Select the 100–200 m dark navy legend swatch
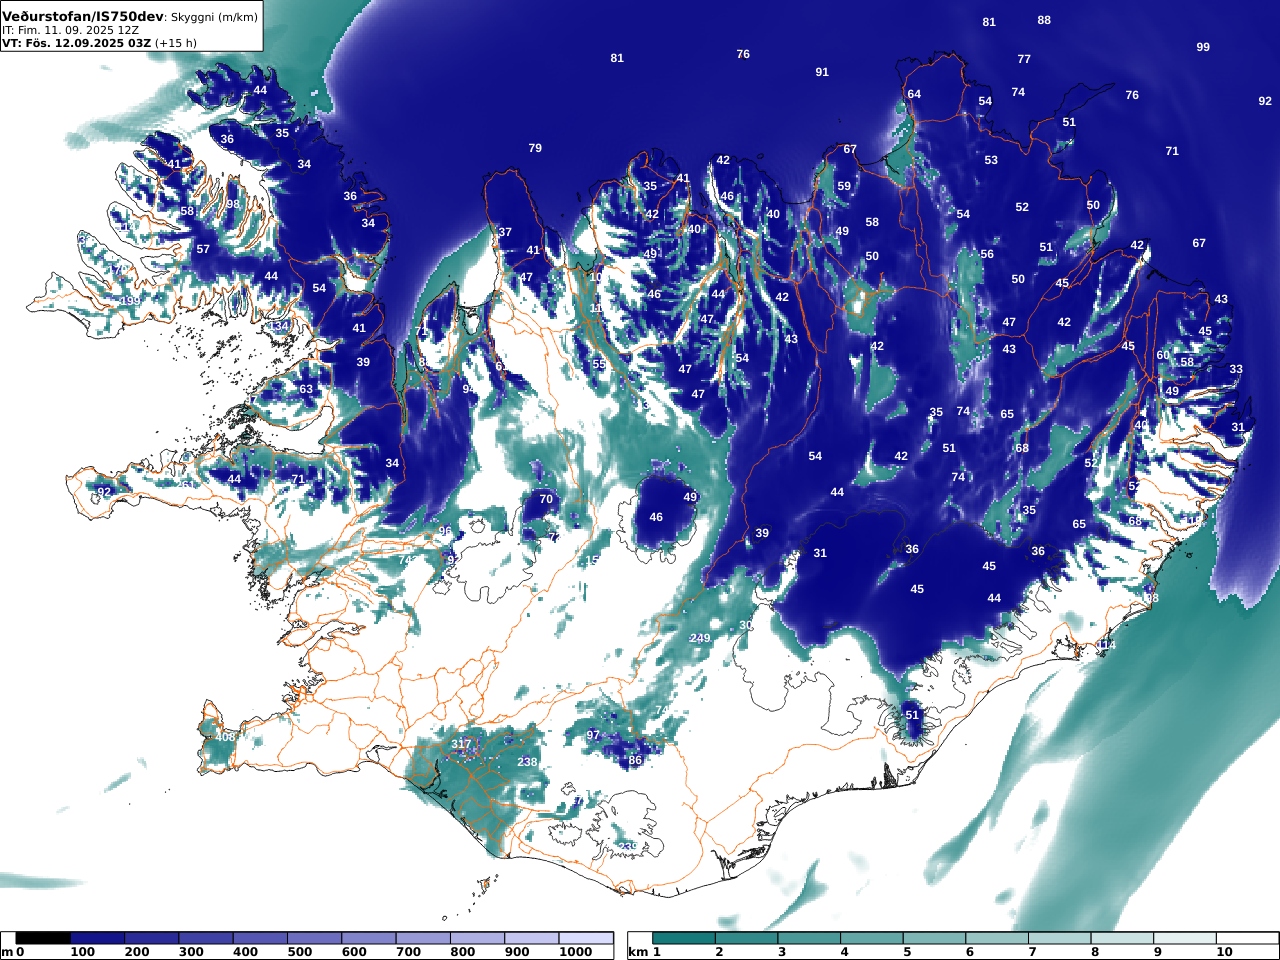 coord(97,938)
